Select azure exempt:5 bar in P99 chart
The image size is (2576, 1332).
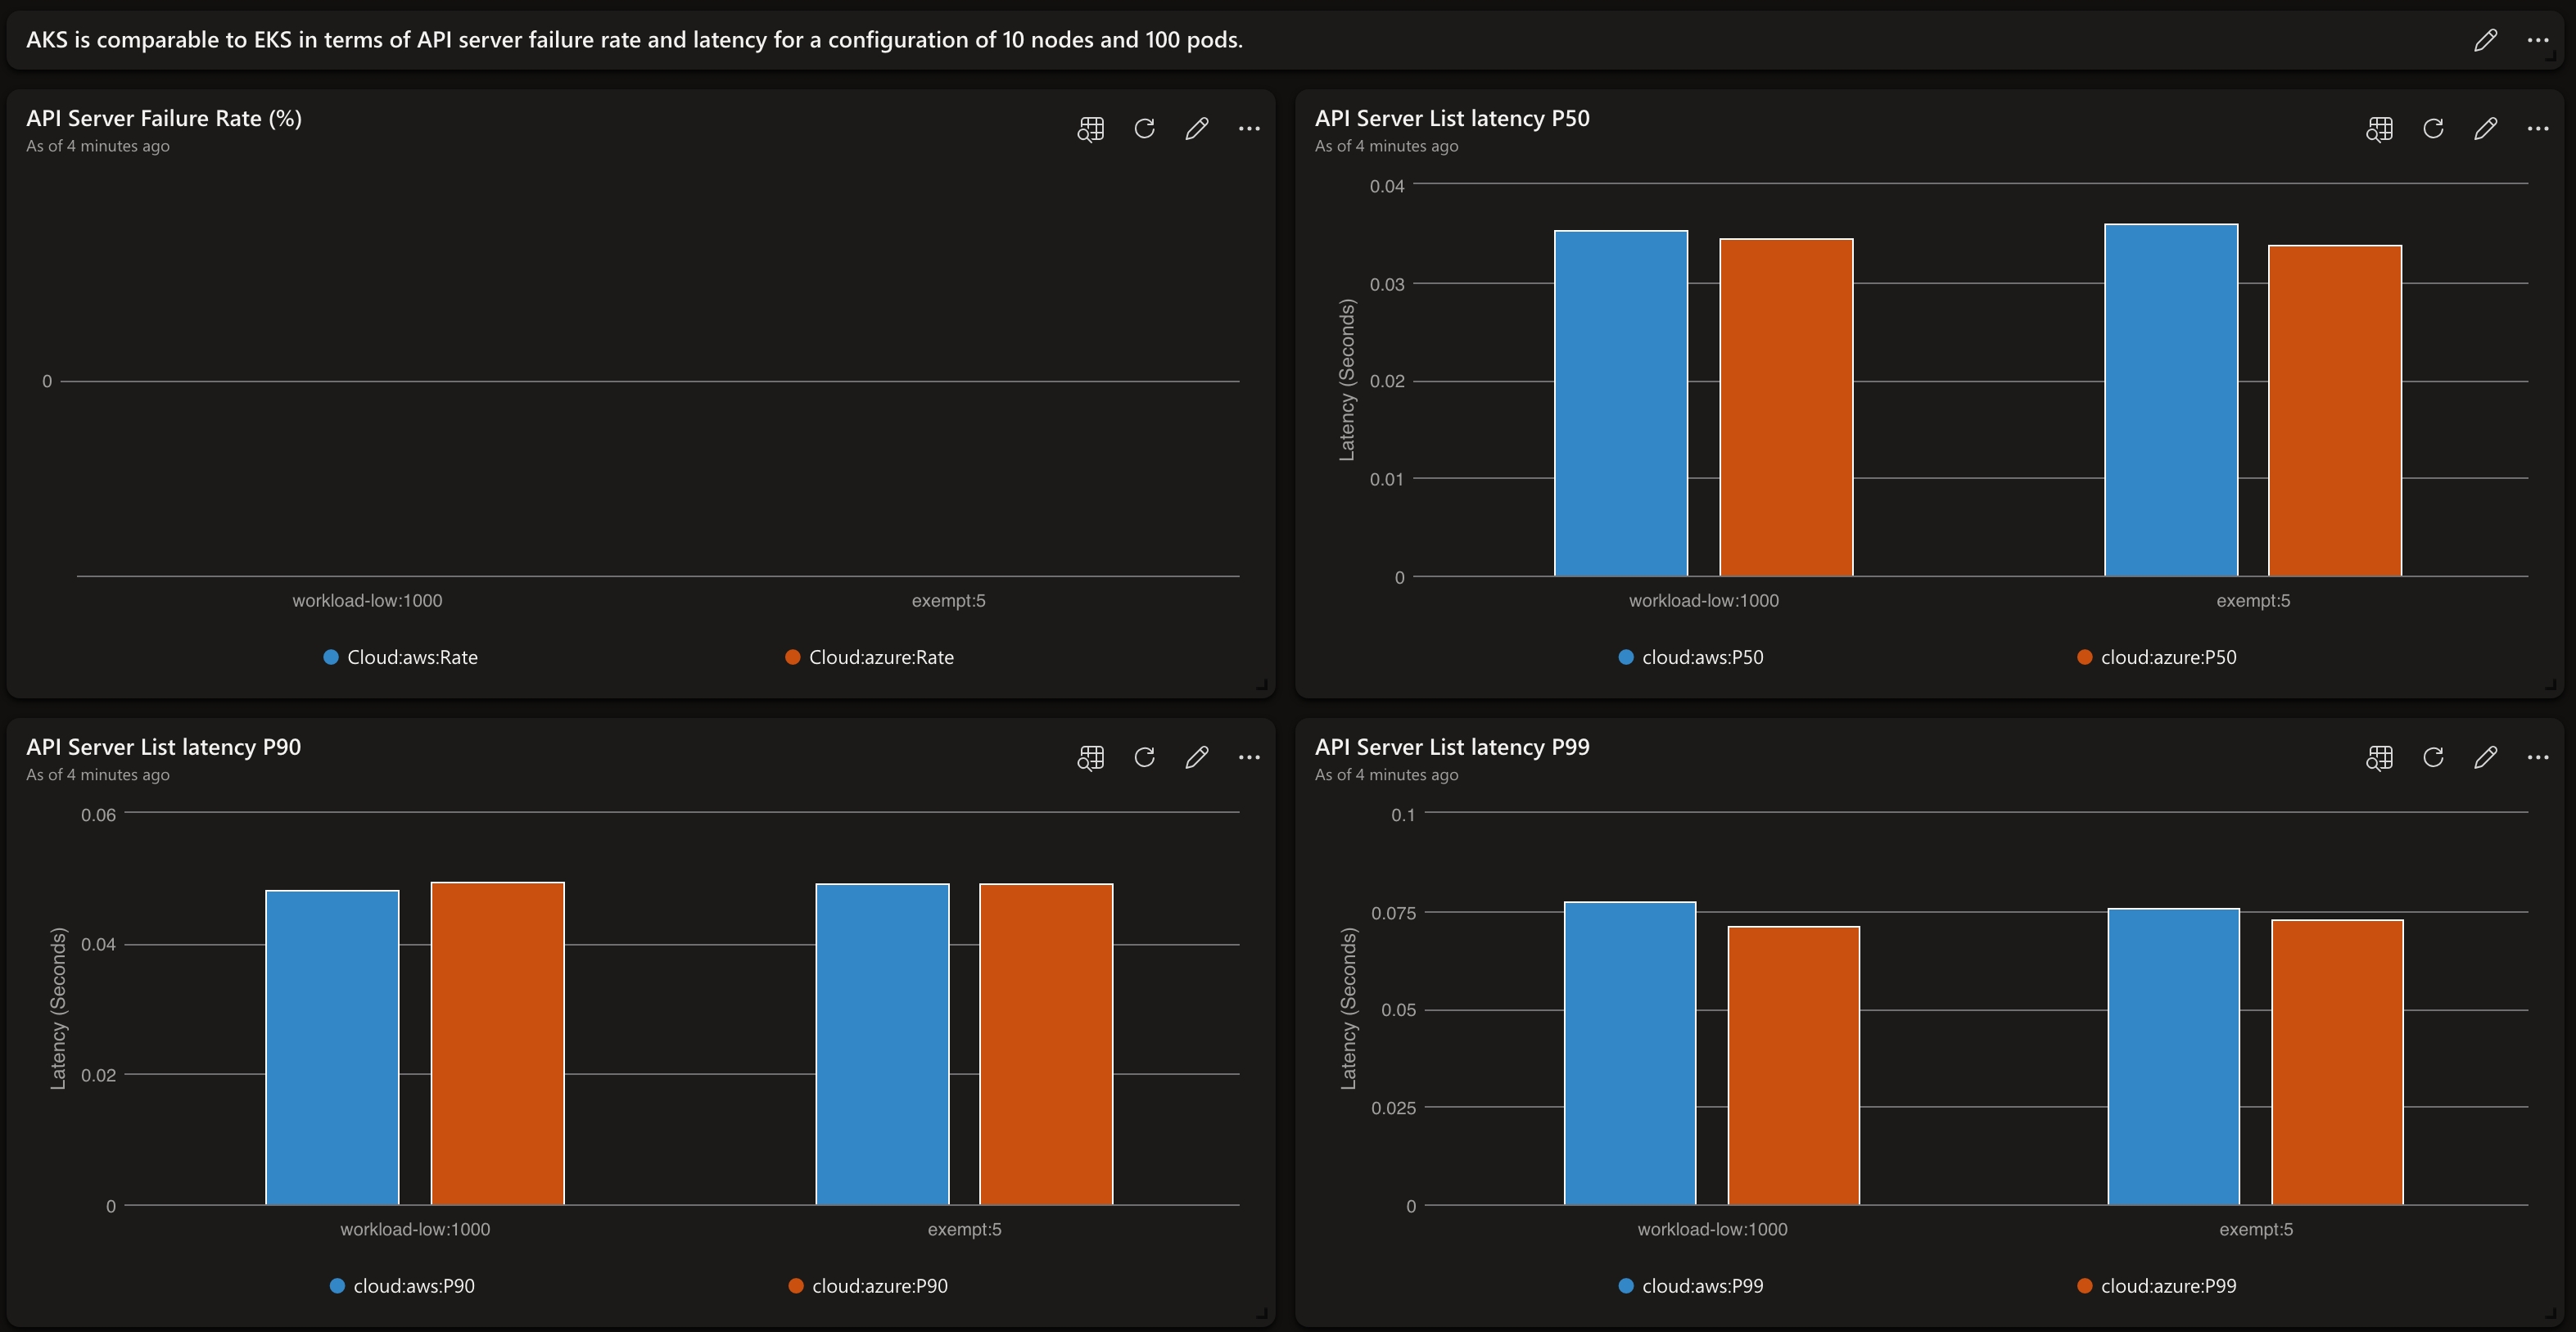[2337, 1063]
